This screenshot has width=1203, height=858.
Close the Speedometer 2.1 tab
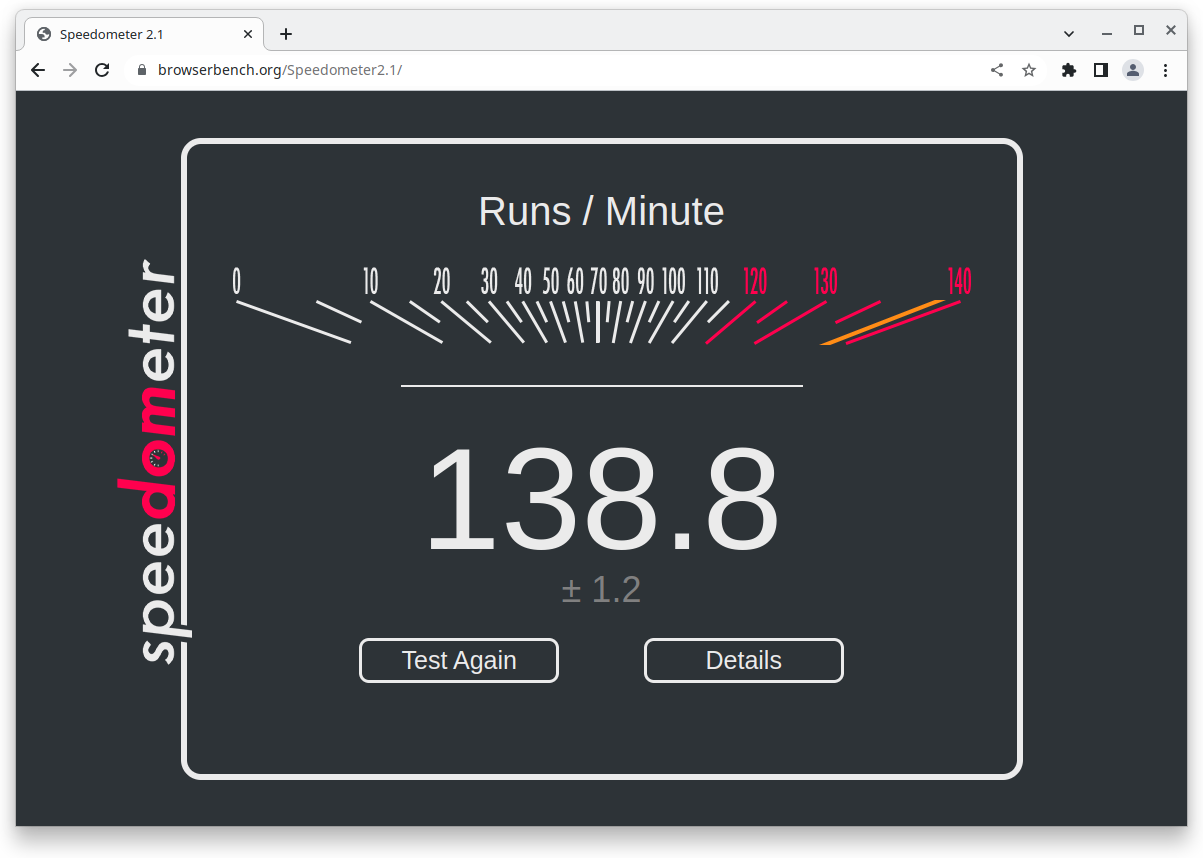click(x=248, y=34)
